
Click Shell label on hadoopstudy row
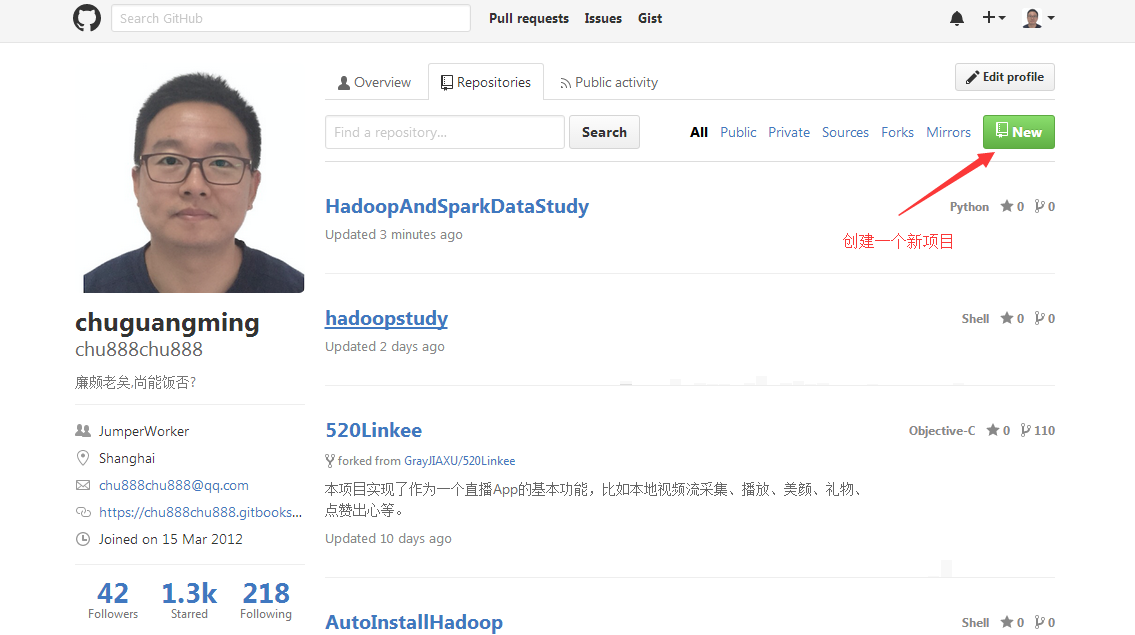point(975,319)
